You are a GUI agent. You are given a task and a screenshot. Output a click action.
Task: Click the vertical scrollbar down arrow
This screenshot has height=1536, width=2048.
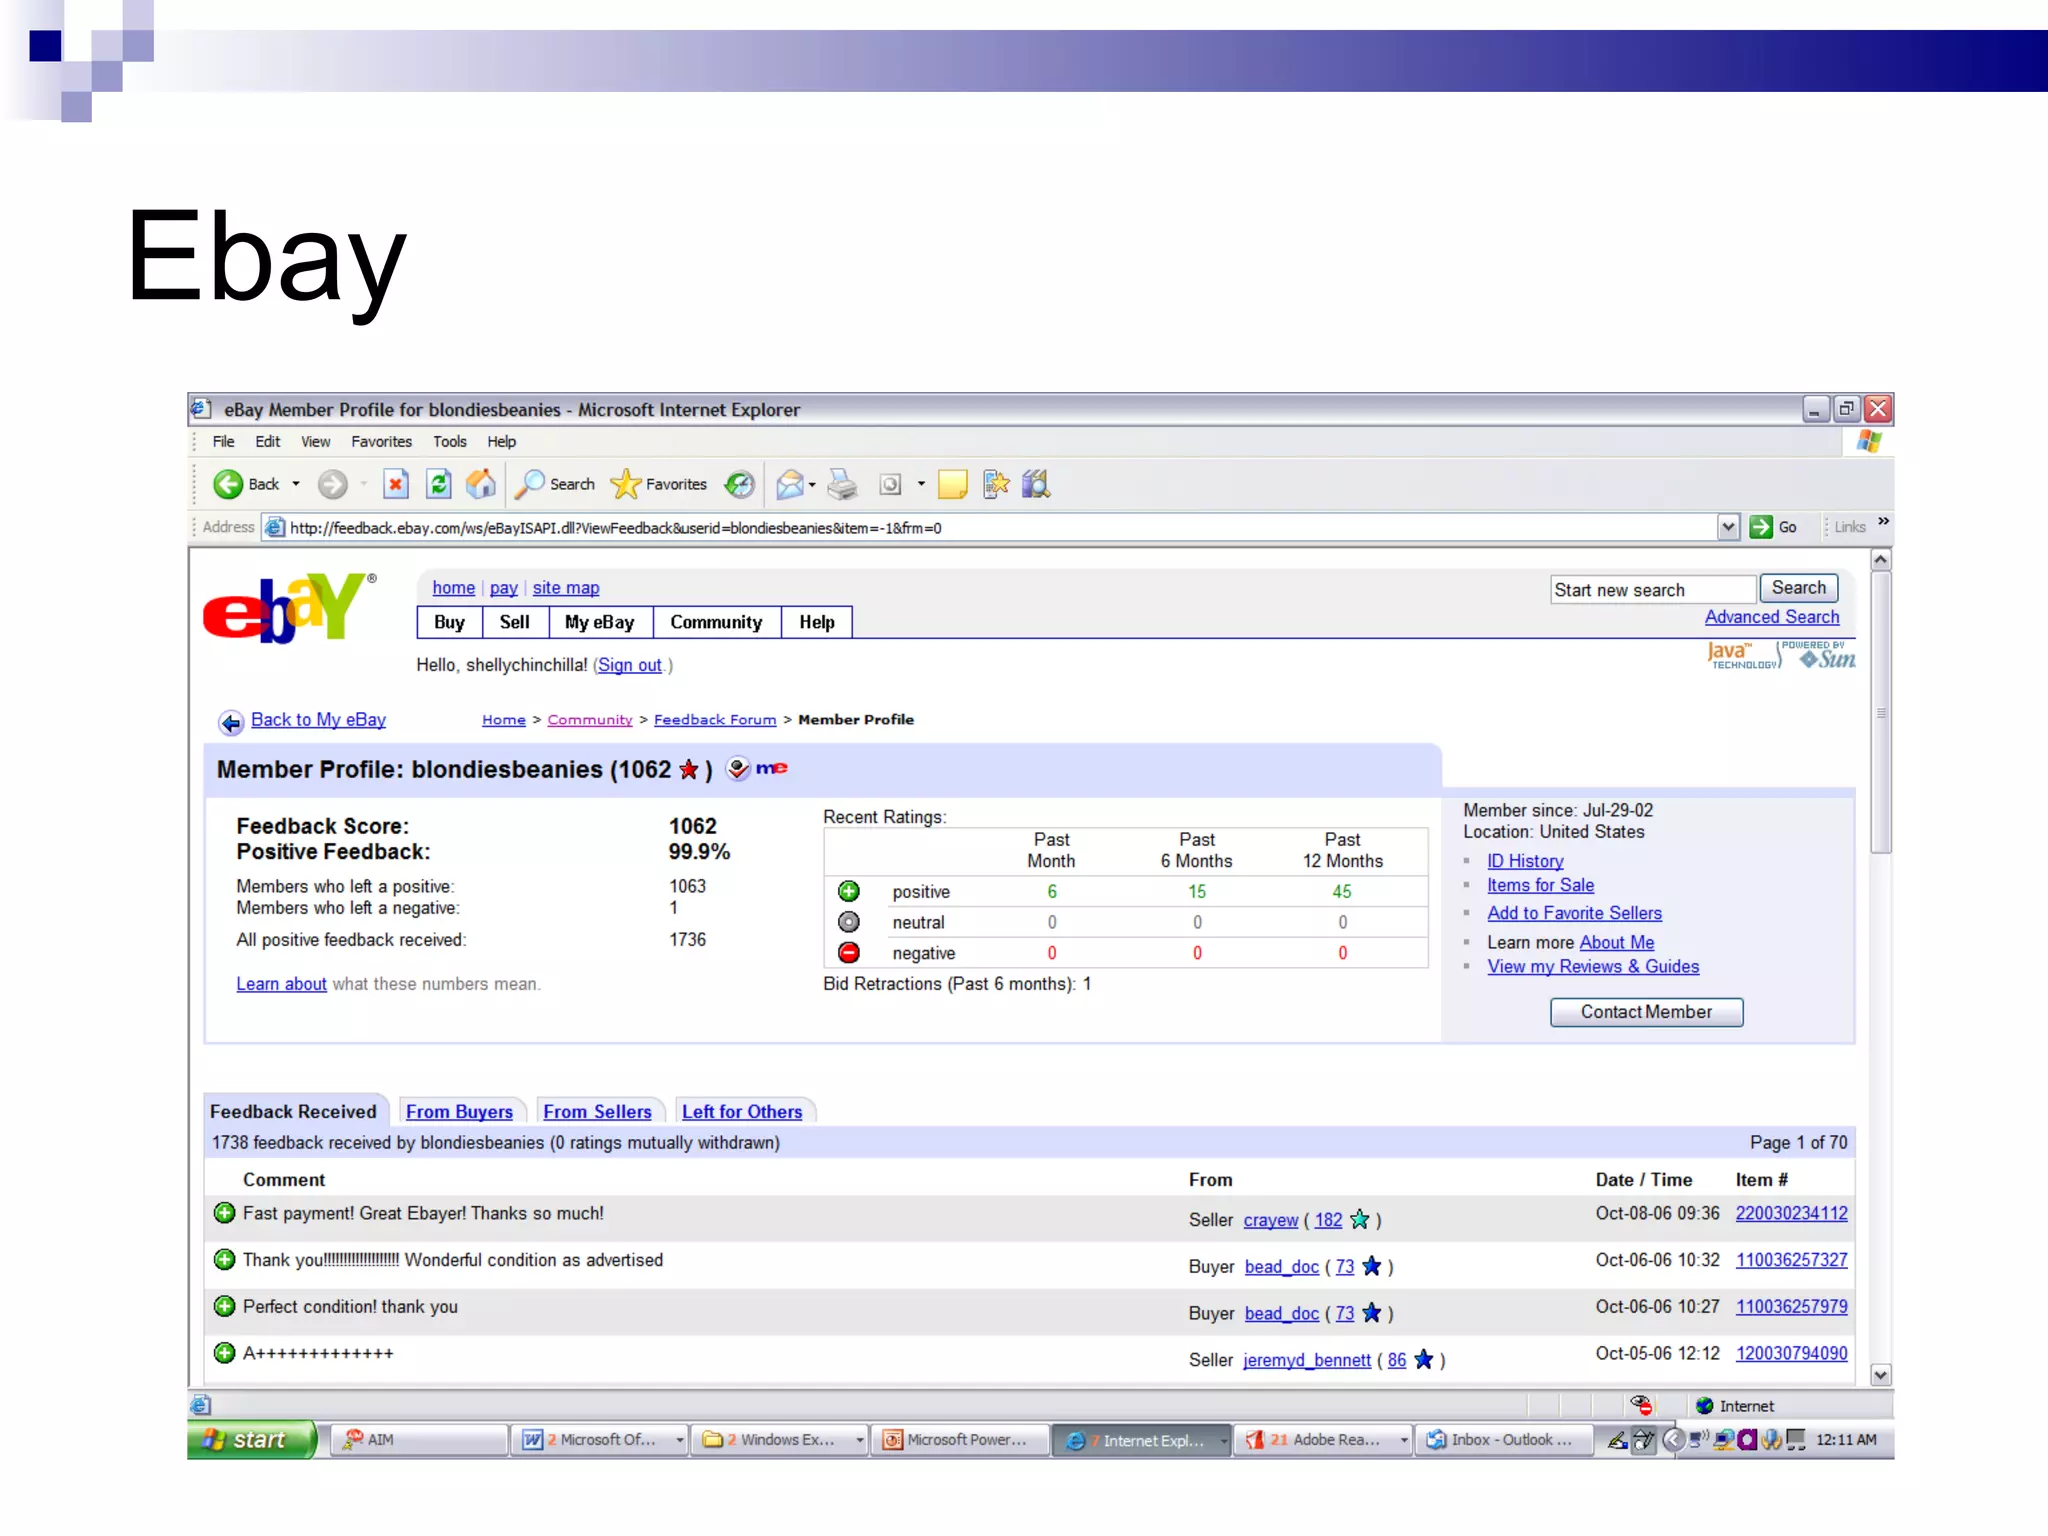tap(1881, 1375)
